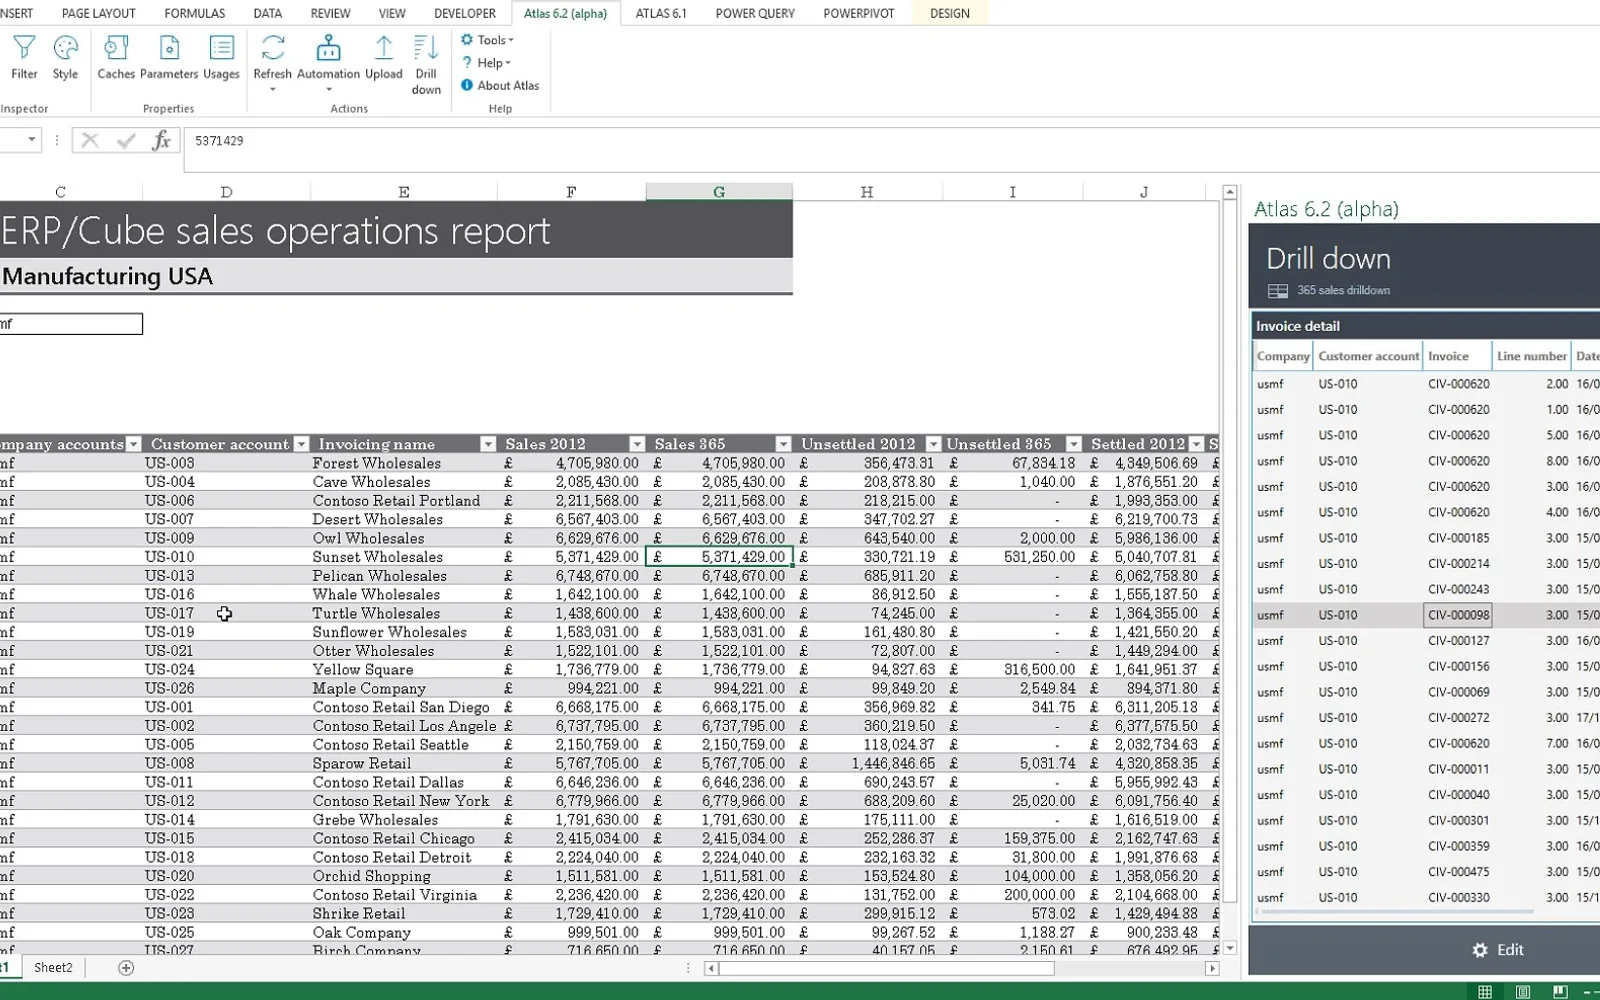
Task: Click About Atlas
Action: click(x=500, y=86)
